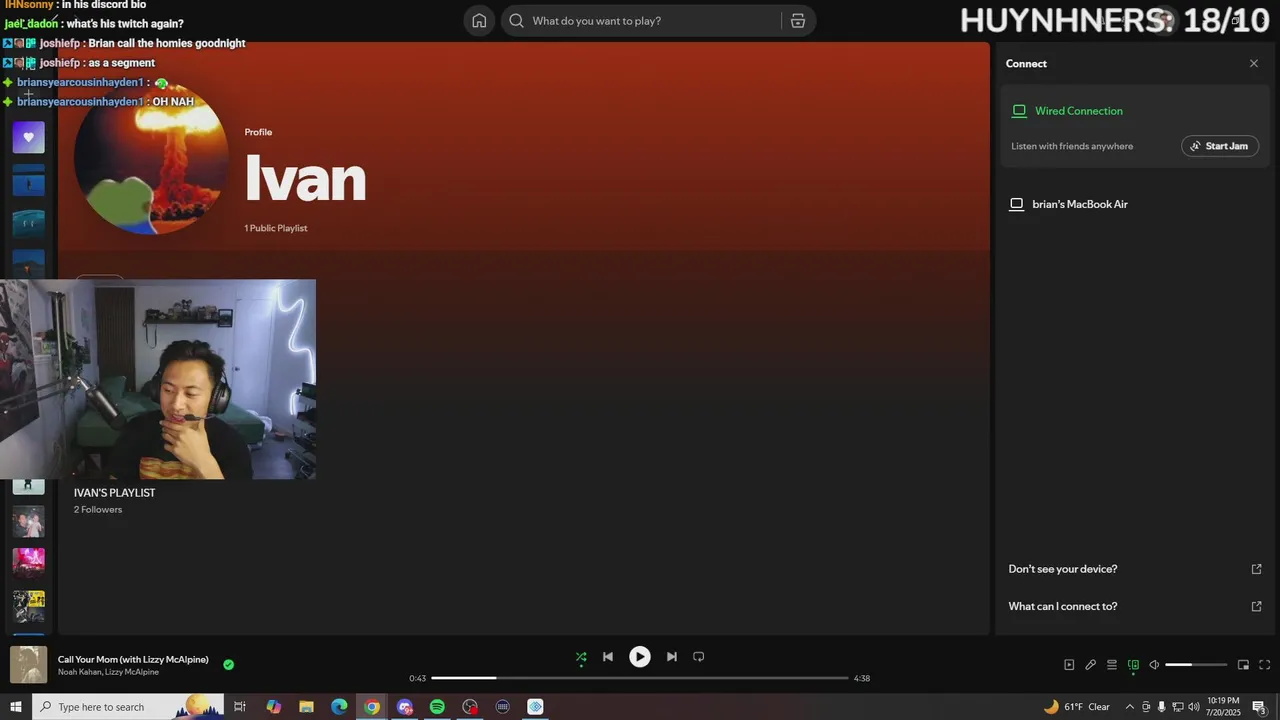Viewport: 1280px width, 720px height.
Task: Open Task View on the taskbar
Action: 240,707
